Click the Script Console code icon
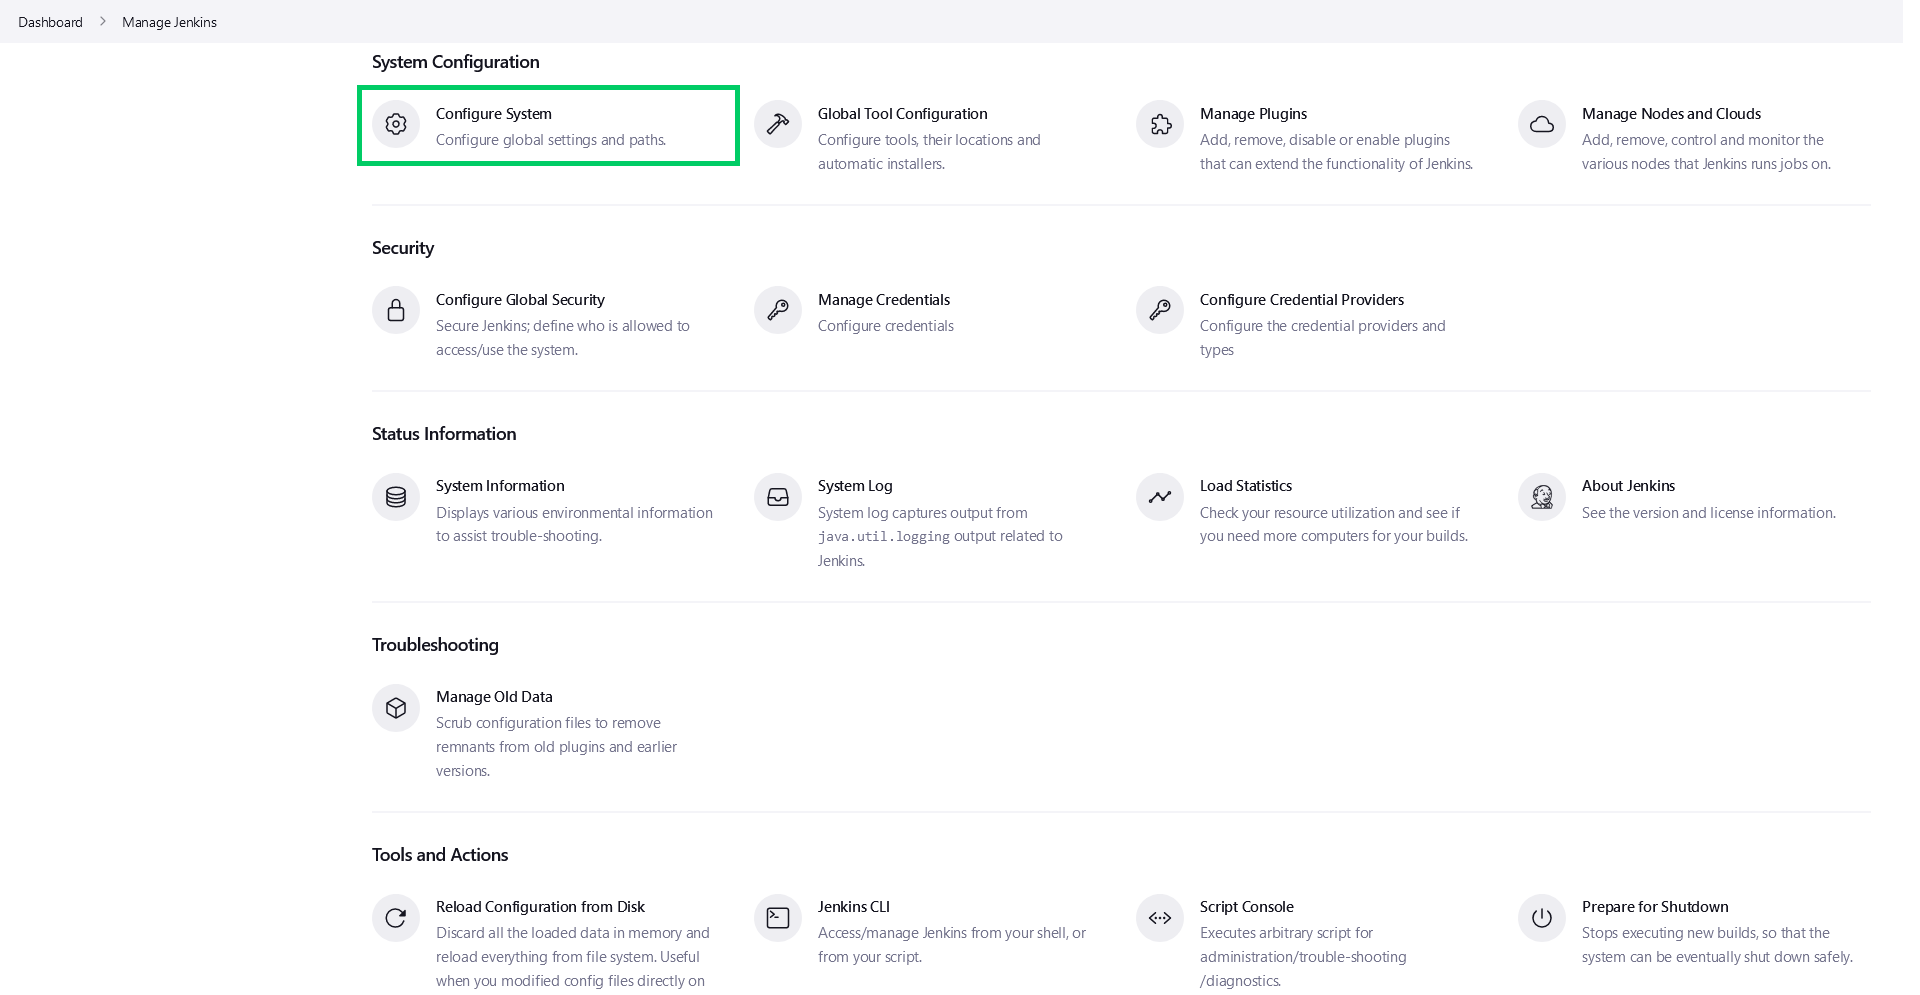 coord(1160,918)
